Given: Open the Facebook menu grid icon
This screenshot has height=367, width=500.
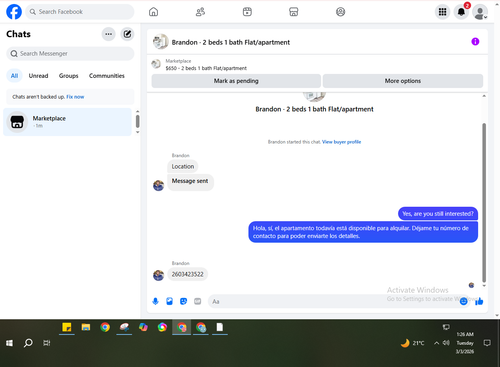Looking at the screenshot, I should click(x=442, y=12).
